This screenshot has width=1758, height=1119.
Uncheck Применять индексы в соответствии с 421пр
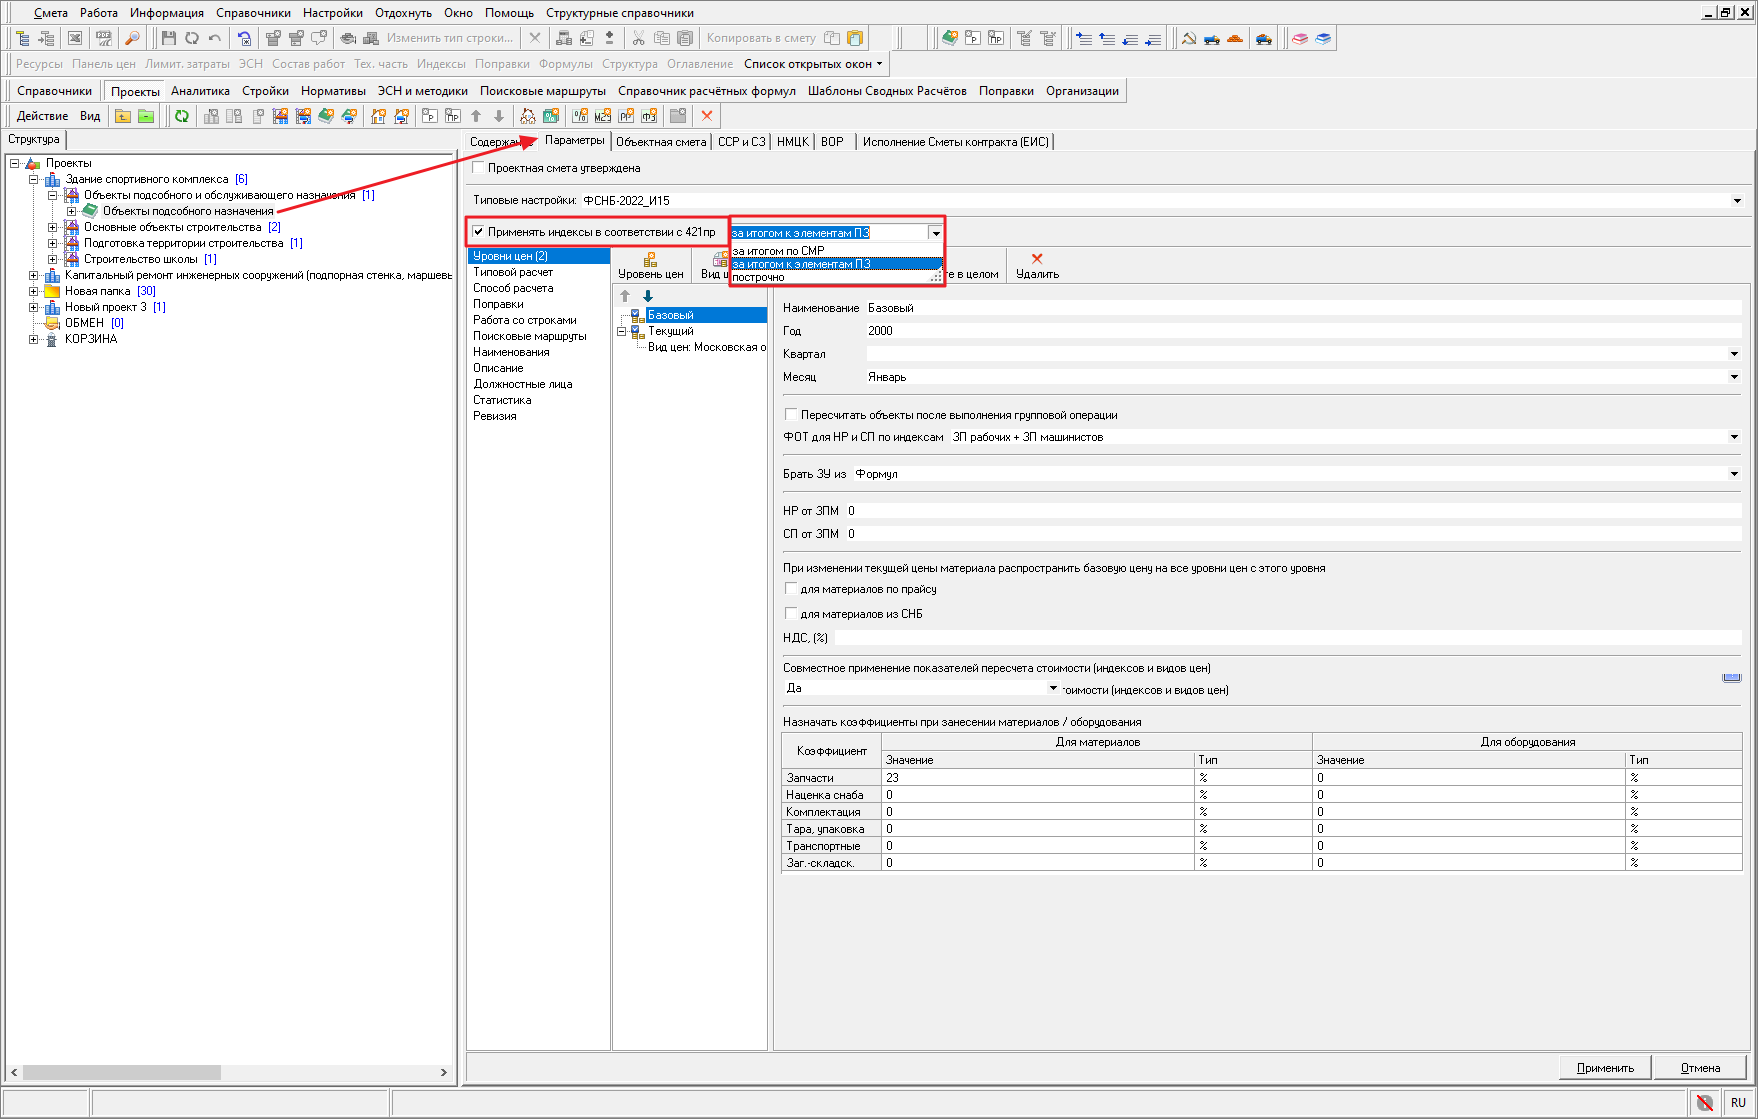pos(479,232)
